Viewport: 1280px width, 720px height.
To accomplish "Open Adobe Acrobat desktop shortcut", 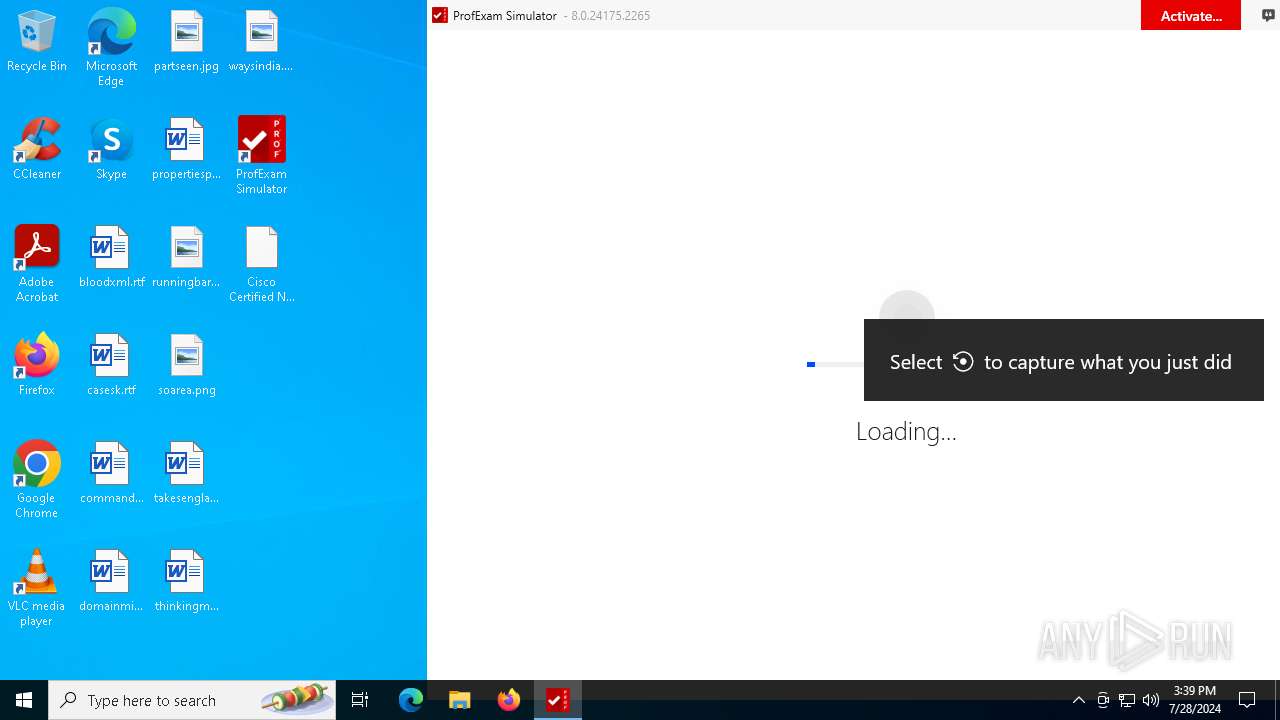I will tap(37, 264).
